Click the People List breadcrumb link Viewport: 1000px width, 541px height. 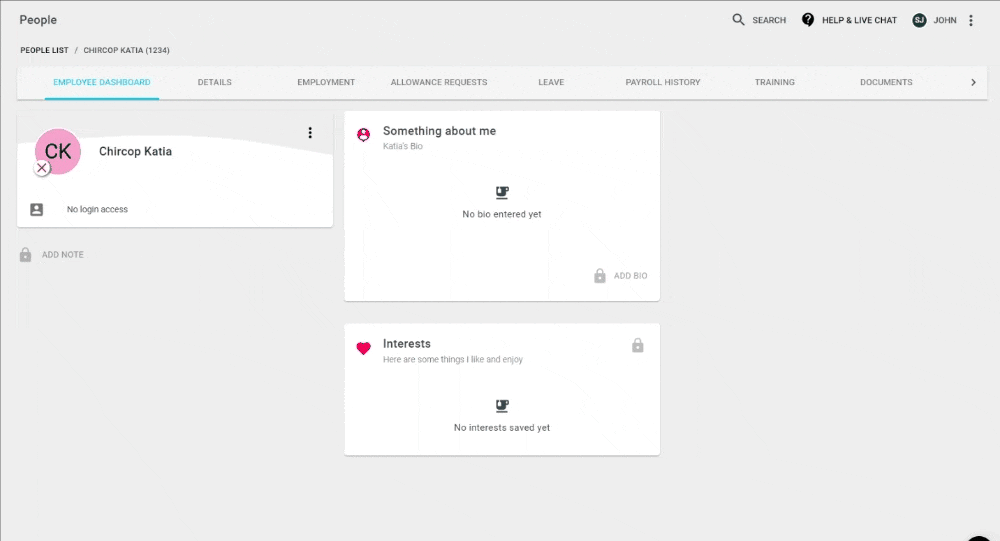coord(44,50)
